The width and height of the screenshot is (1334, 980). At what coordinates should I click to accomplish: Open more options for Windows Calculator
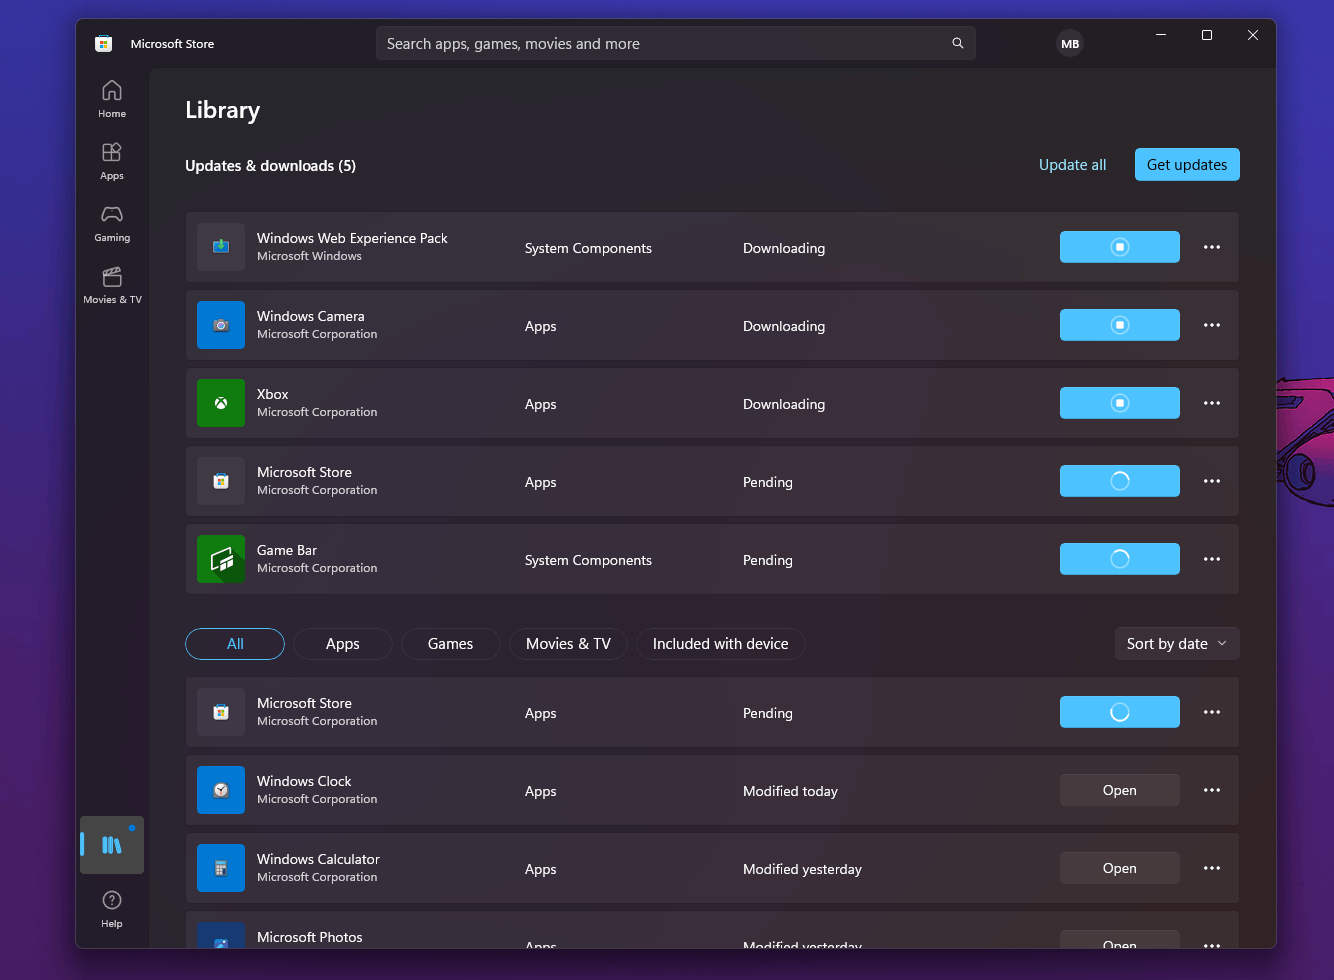(x=1212, y=868)
